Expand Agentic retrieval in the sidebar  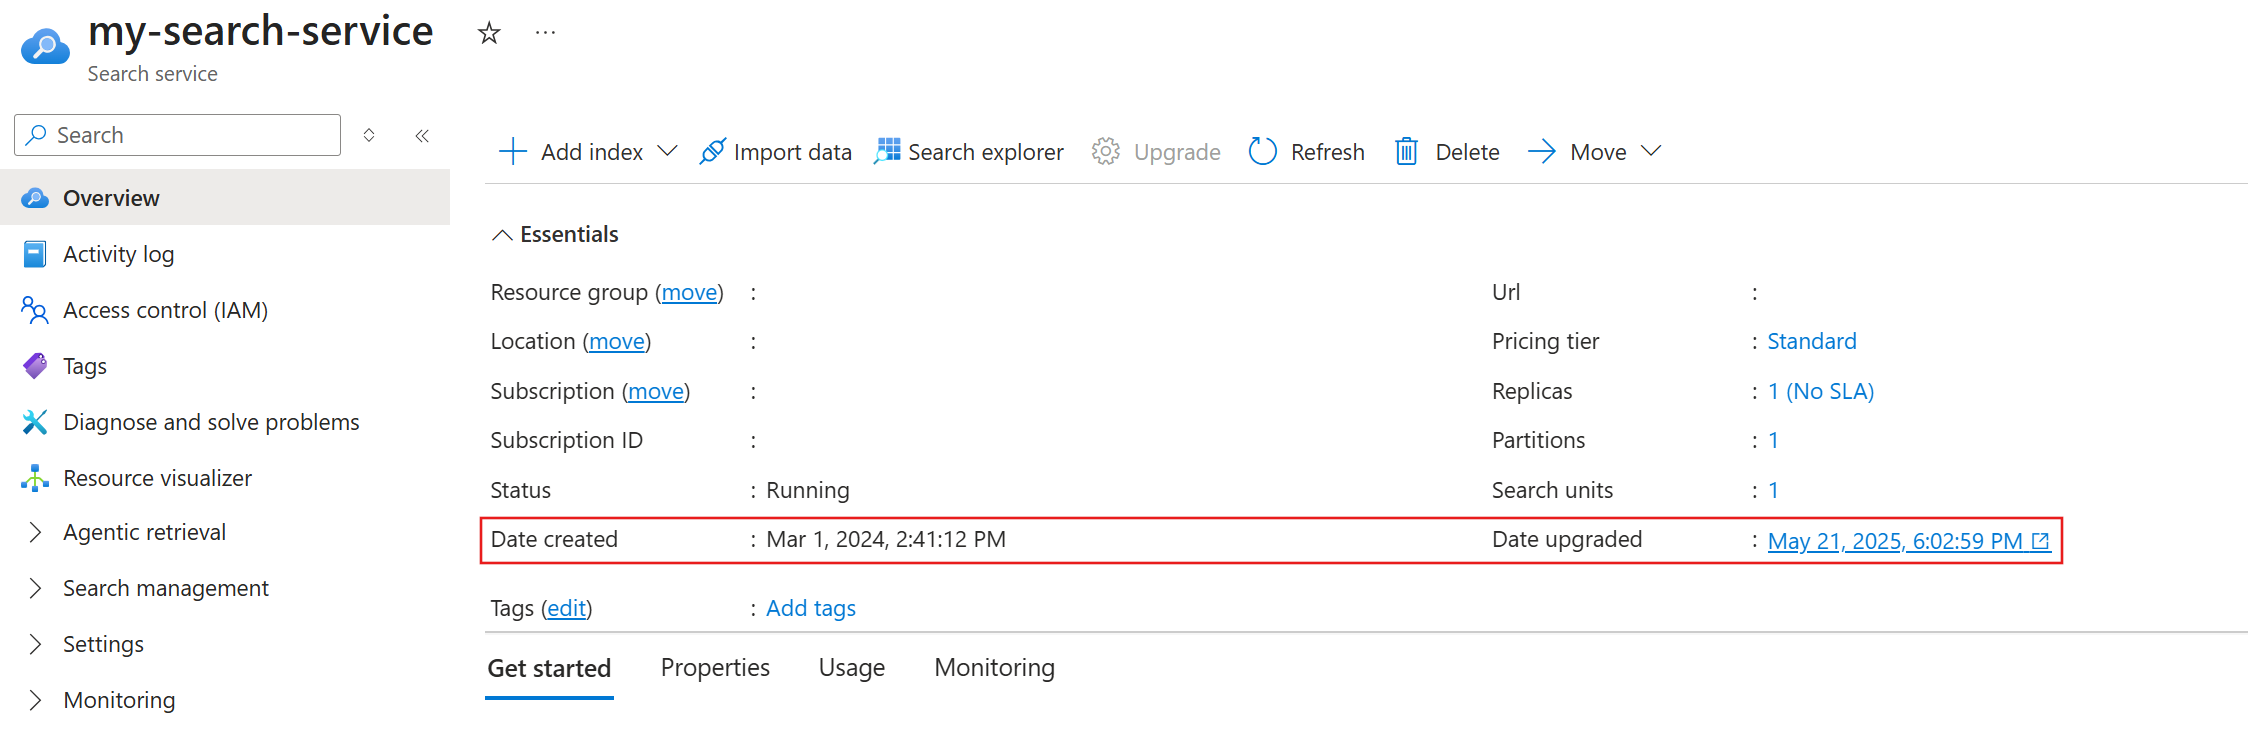[36, 532]
